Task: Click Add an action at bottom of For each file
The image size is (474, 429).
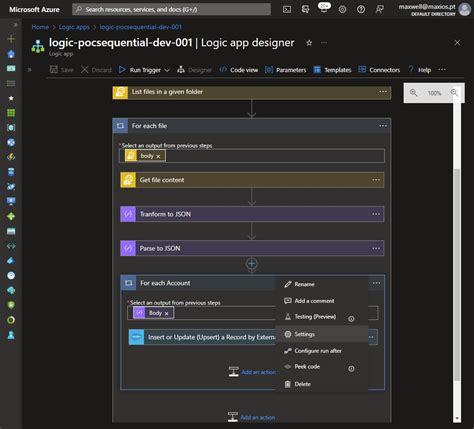Action: click(x=251, y=417)
